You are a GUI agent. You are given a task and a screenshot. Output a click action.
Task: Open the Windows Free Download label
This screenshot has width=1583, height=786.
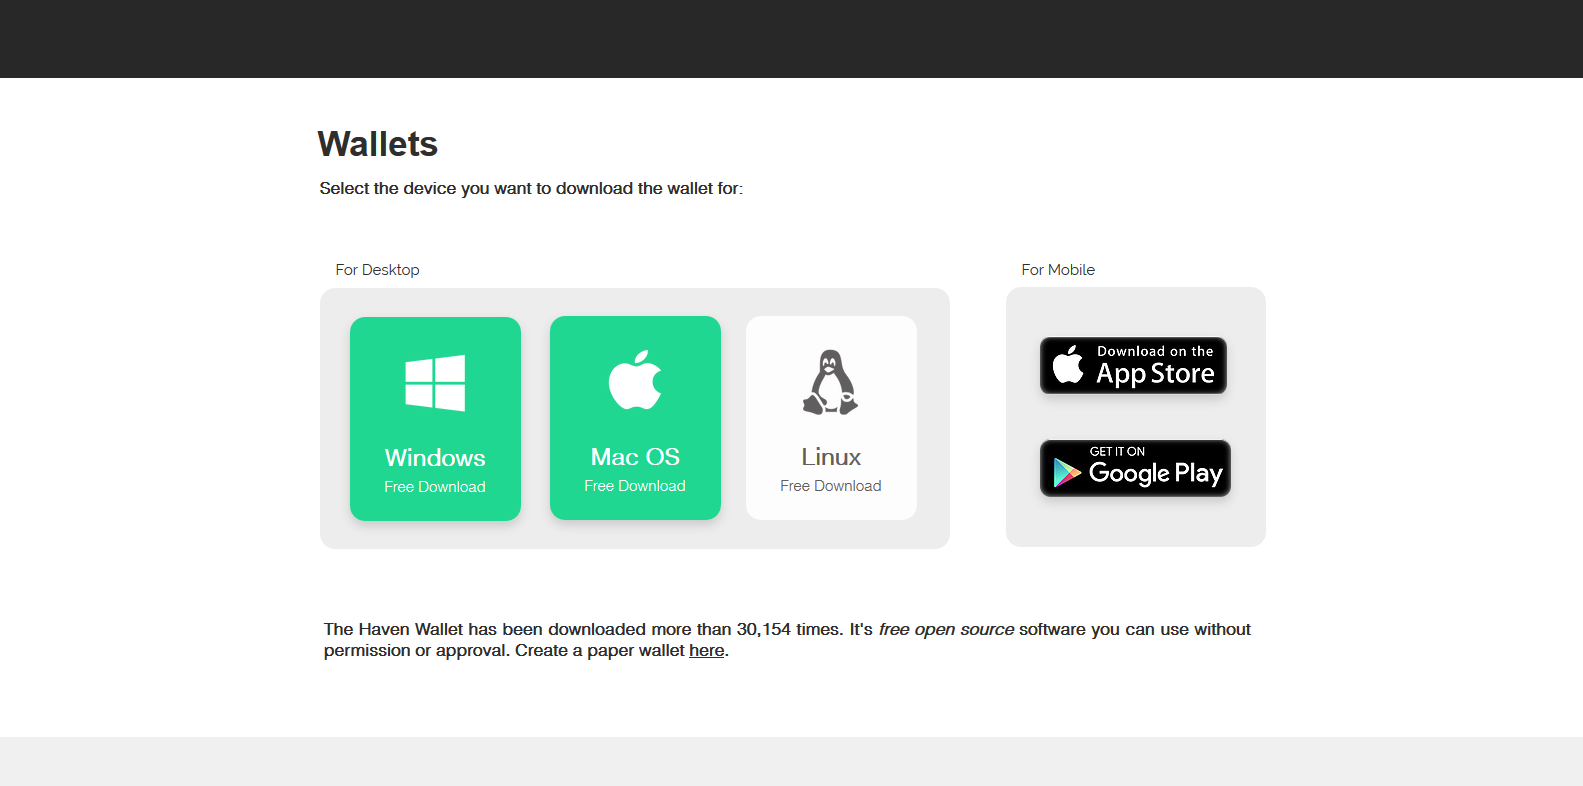point(435,487)
